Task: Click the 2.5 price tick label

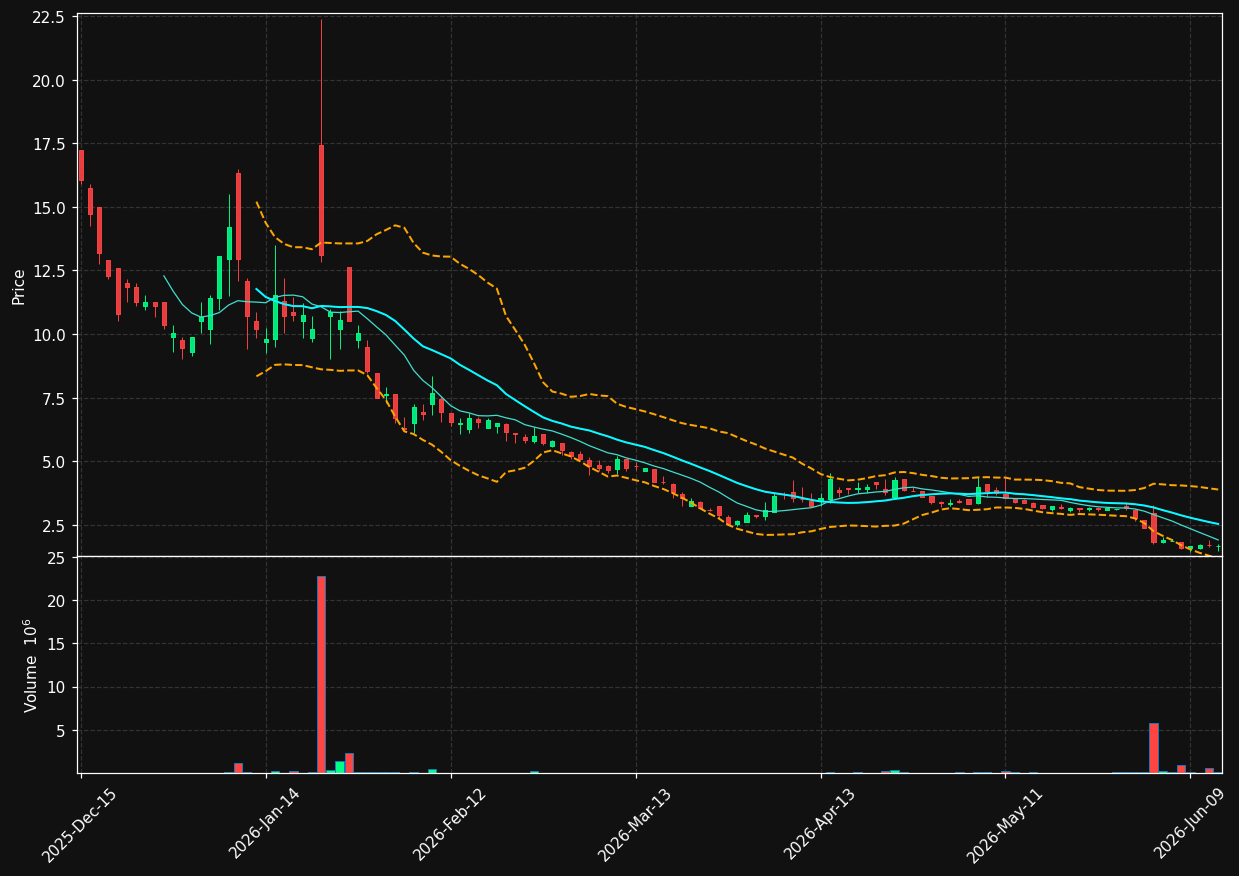Action: [x=53, y=526]
